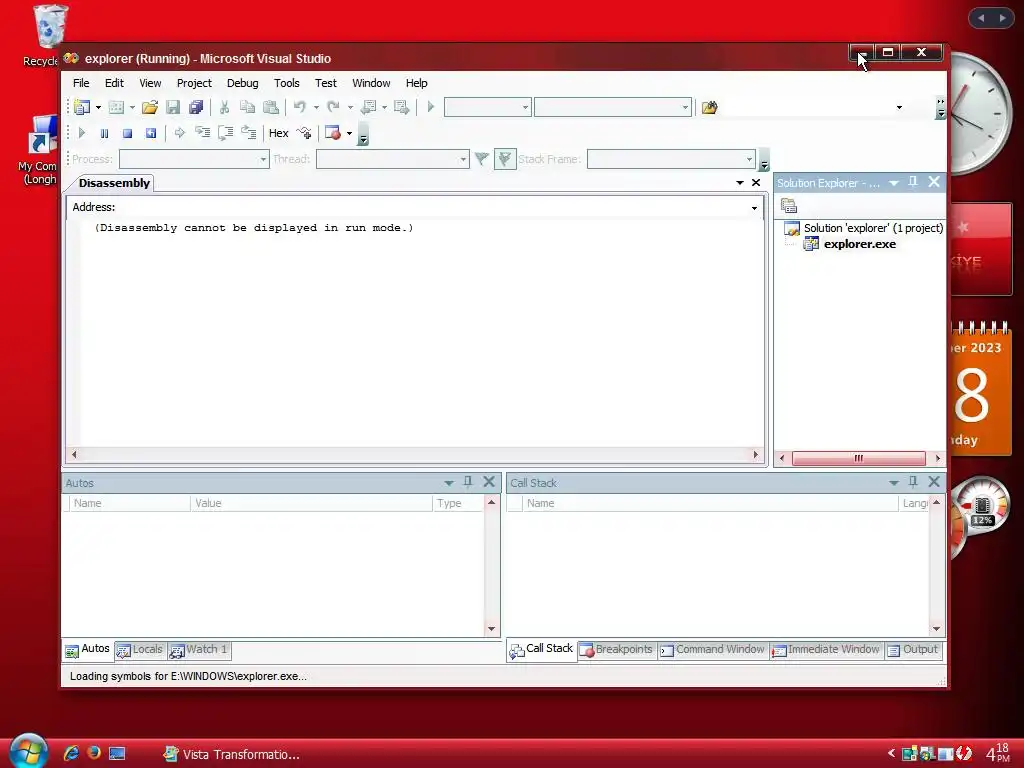The width and height of the screenshot is (1024, 768).
Task: Toggle auto-hide pin on Autos panel
Action: pos(468,482)
